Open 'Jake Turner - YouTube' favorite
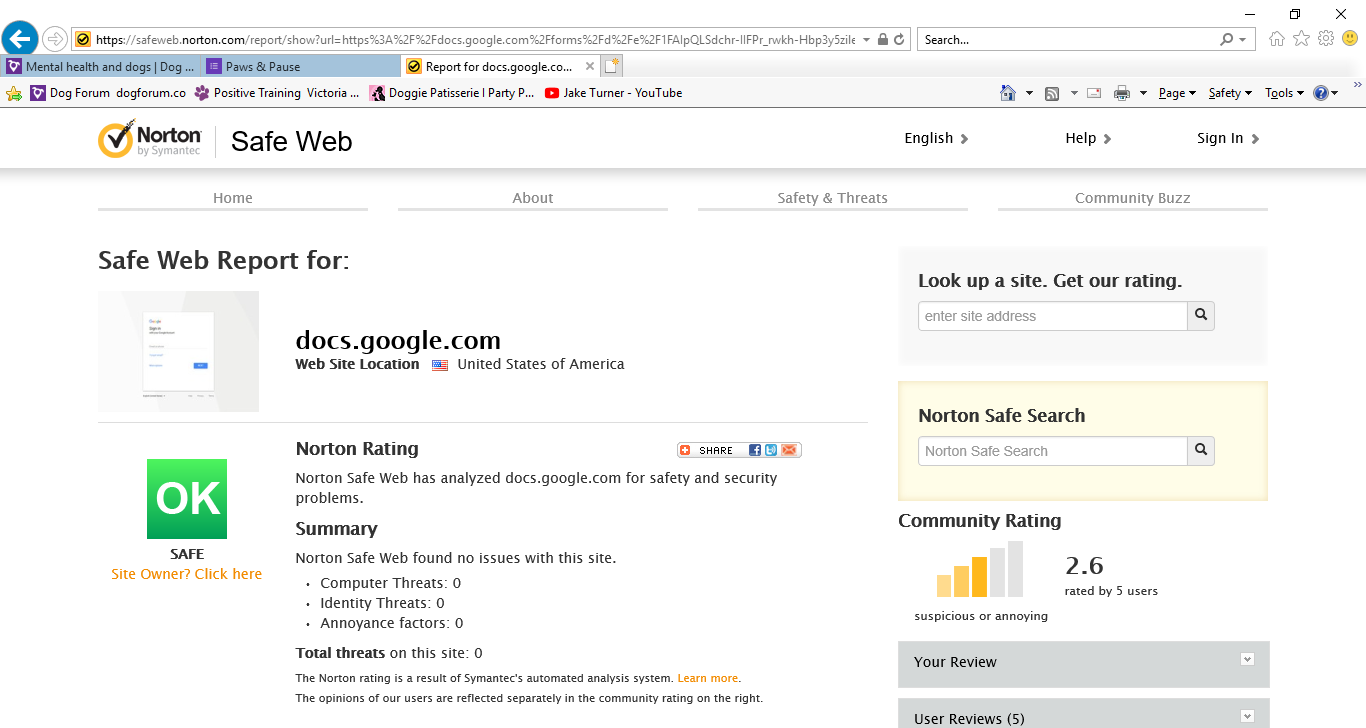 coord(614,93)
